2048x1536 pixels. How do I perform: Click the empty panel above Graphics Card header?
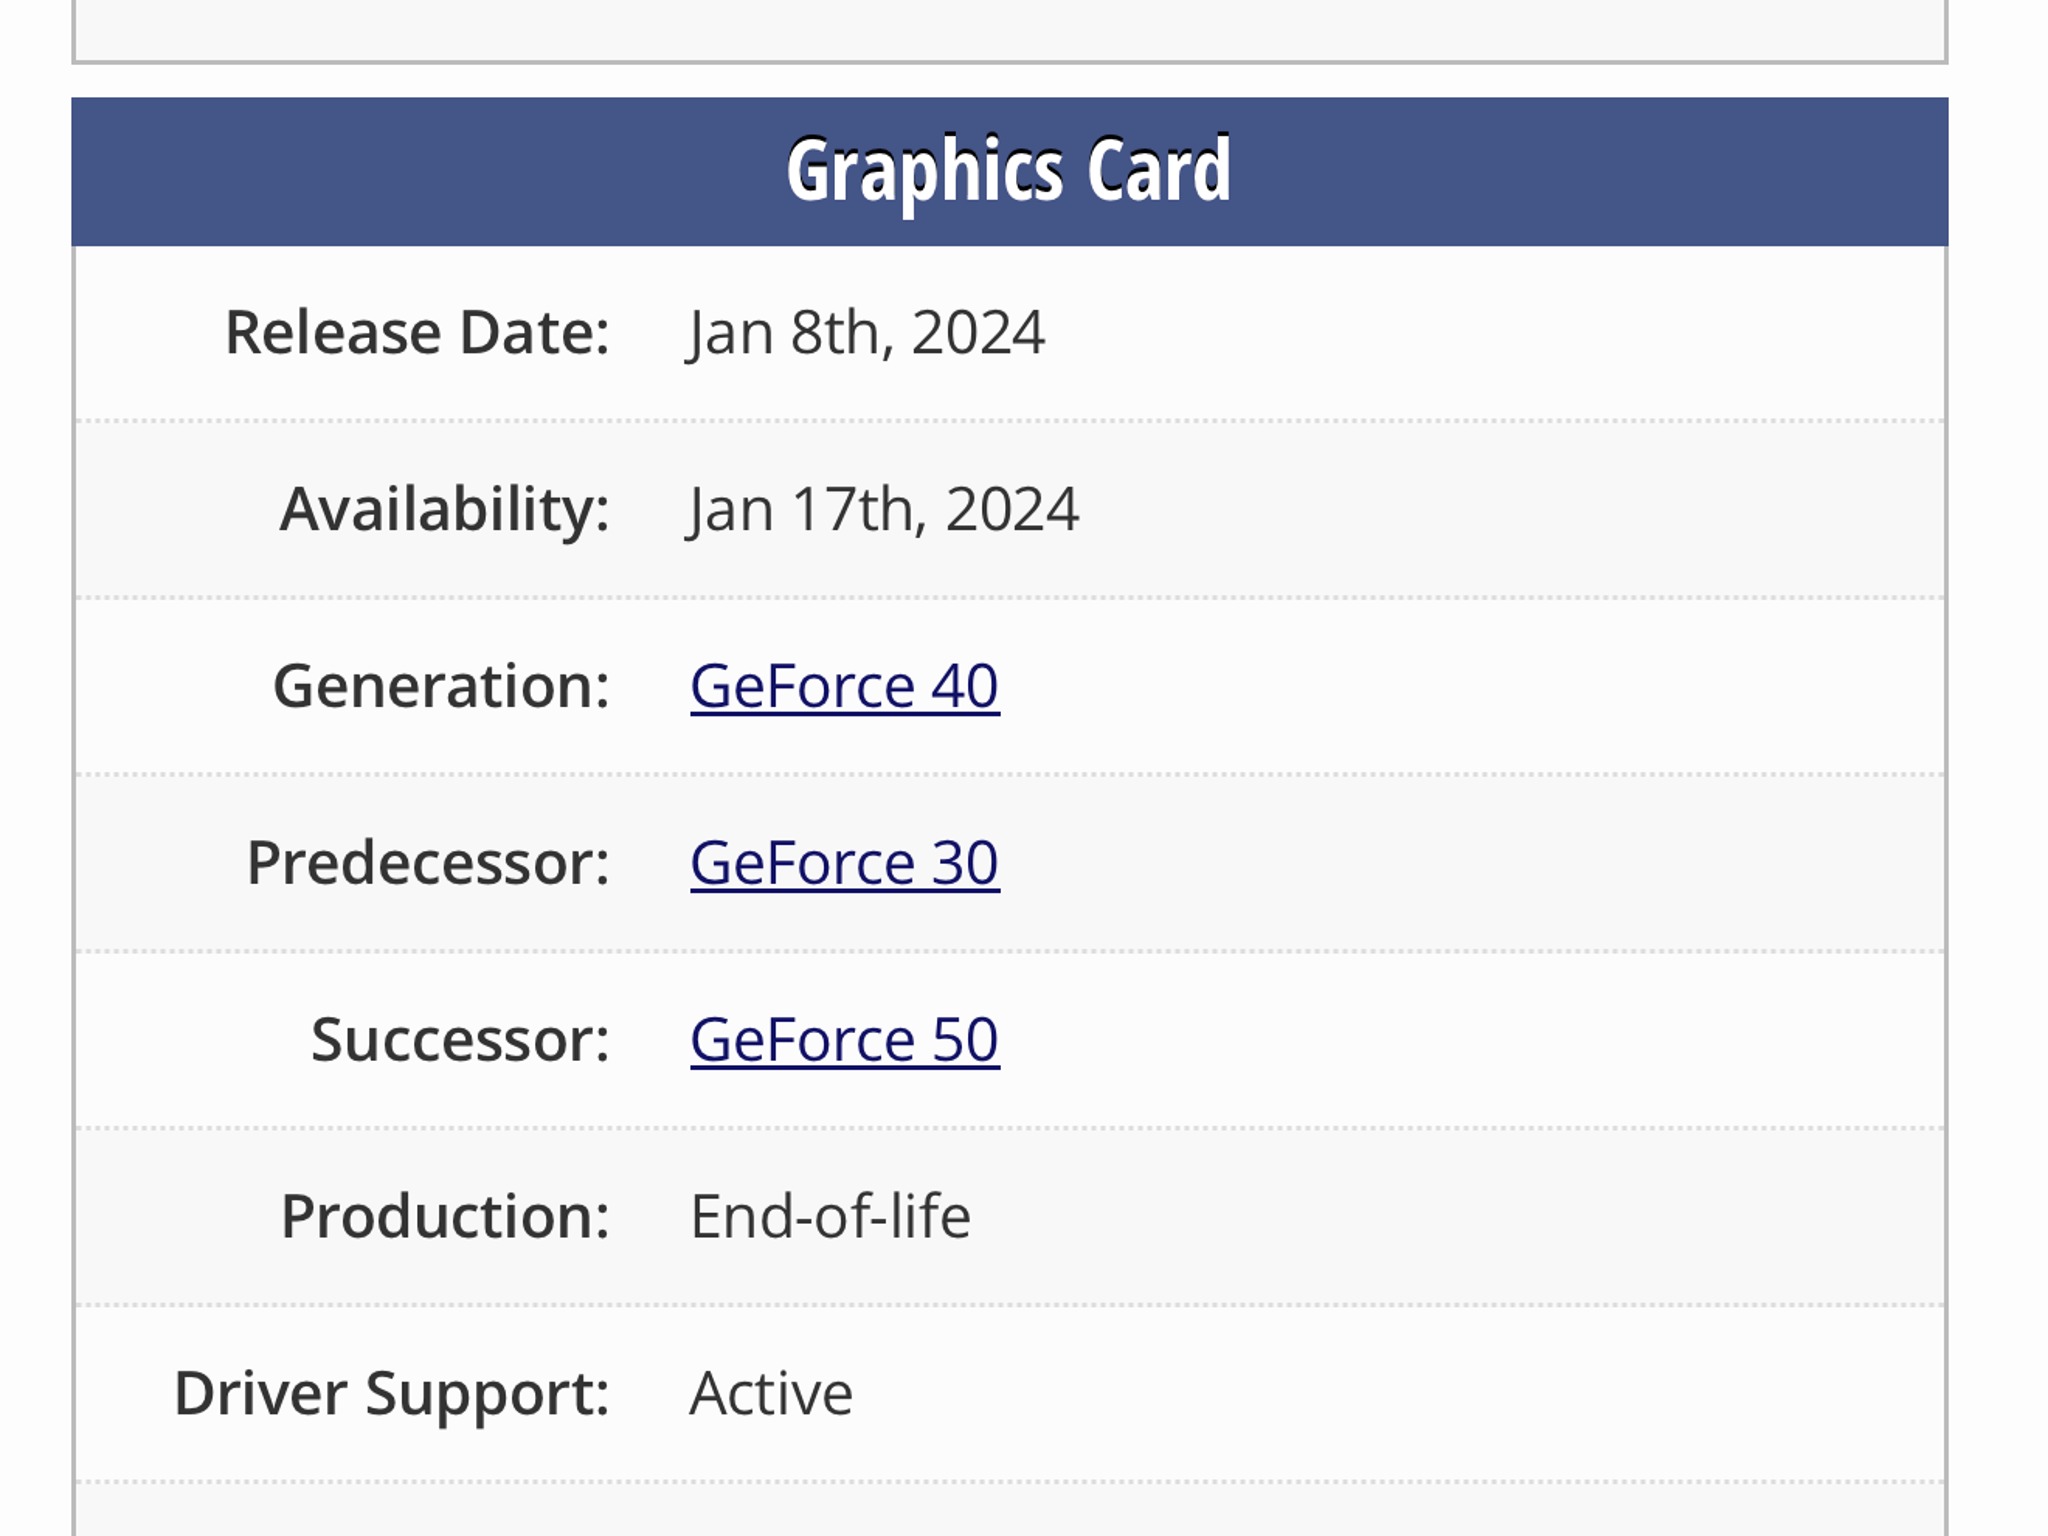coord(1009,28)
